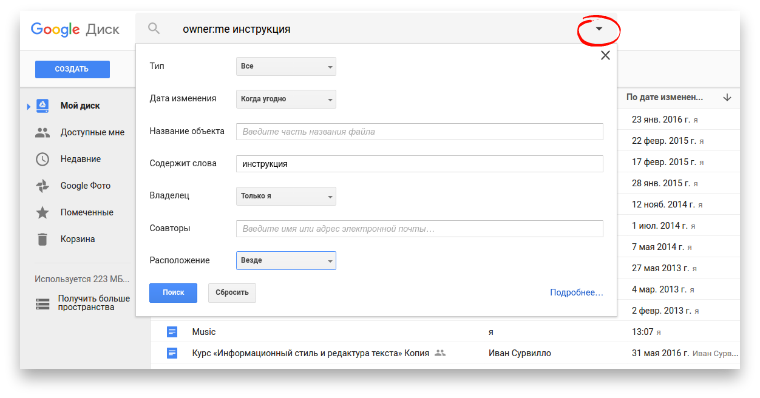Image resolution: width=760 pixels, height=398 pixels.
Task: Click the shared people icon on Курс file
Action: click(x=440, y=353)
